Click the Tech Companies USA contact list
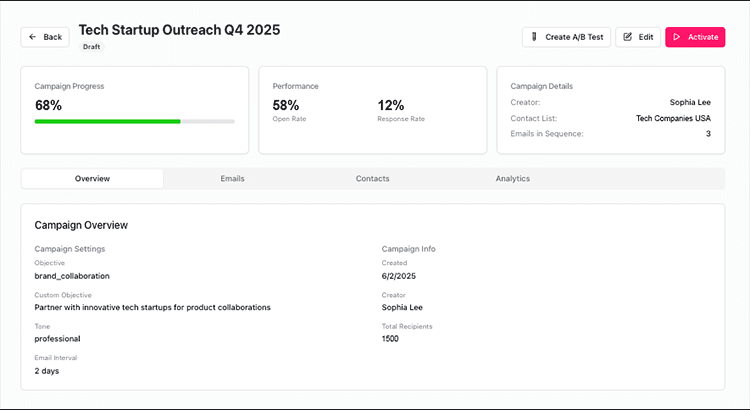 [673, 118]
